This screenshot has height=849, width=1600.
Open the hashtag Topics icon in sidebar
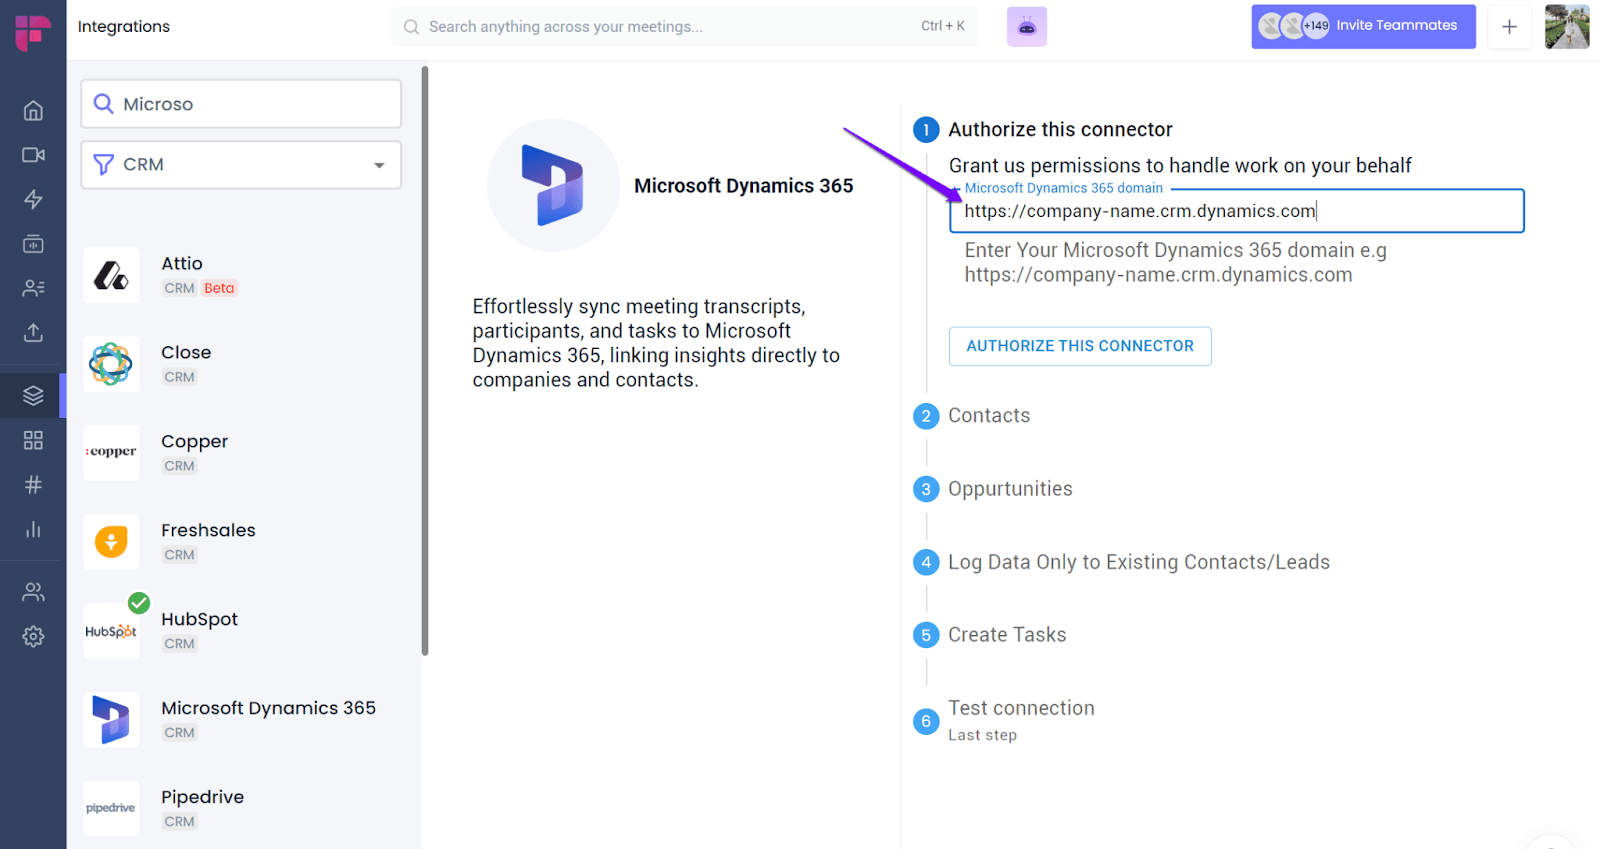33,485
